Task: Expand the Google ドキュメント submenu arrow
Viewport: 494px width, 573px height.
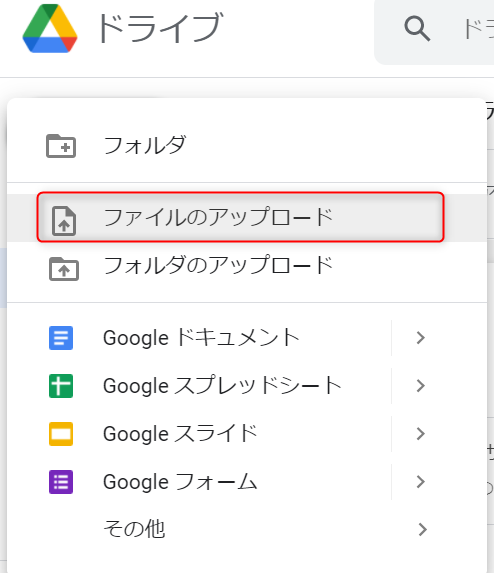Action: point(421,338)
